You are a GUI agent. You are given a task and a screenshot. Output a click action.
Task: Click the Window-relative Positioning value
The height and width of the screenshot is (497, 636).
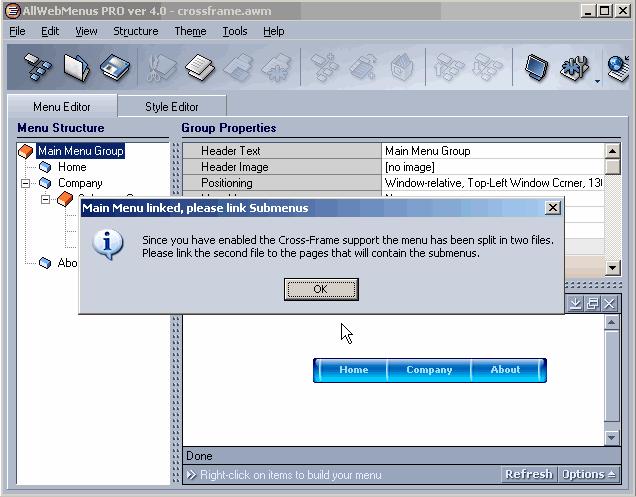click(493, 183)
